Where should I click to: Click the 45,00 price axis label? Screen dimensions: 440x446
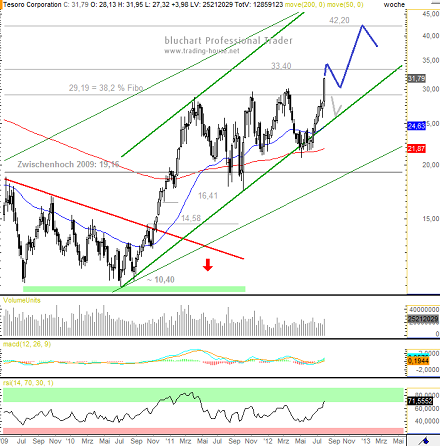430,14
